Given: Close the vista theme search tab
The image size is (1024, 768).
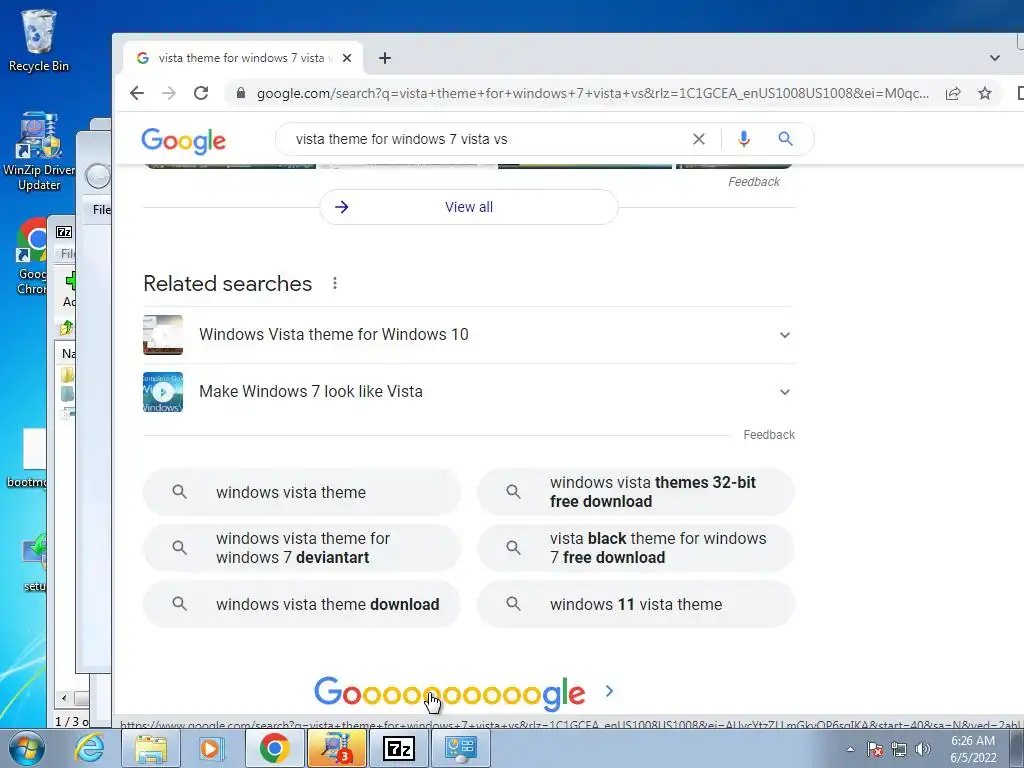Looking at the screenshot, I should 347,58.
